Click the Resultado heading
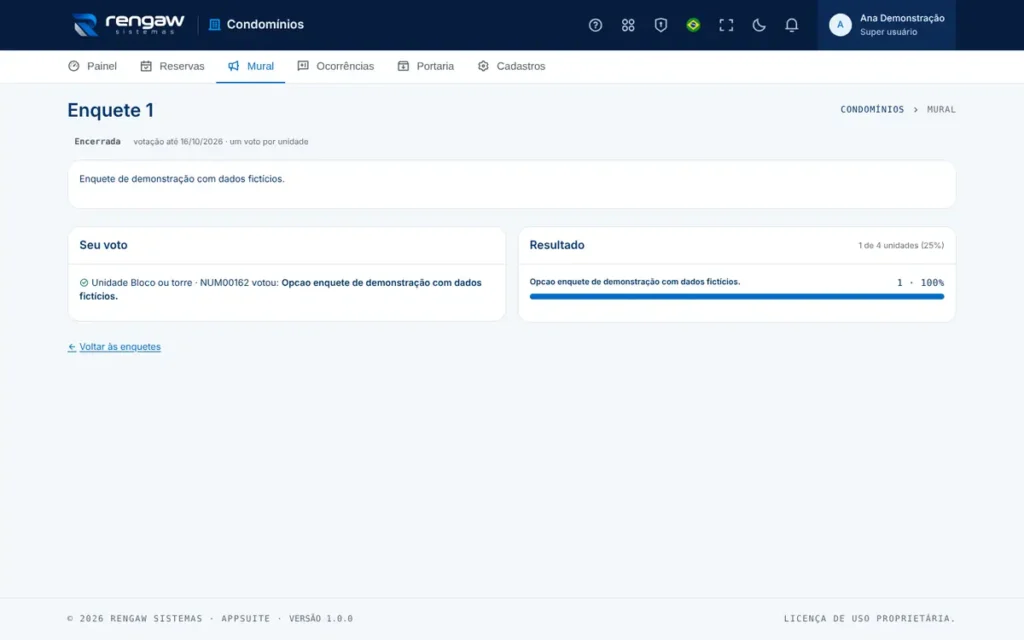Viewport: 1024px width, 640px height. pyautogui.click(x=557, y=245)
